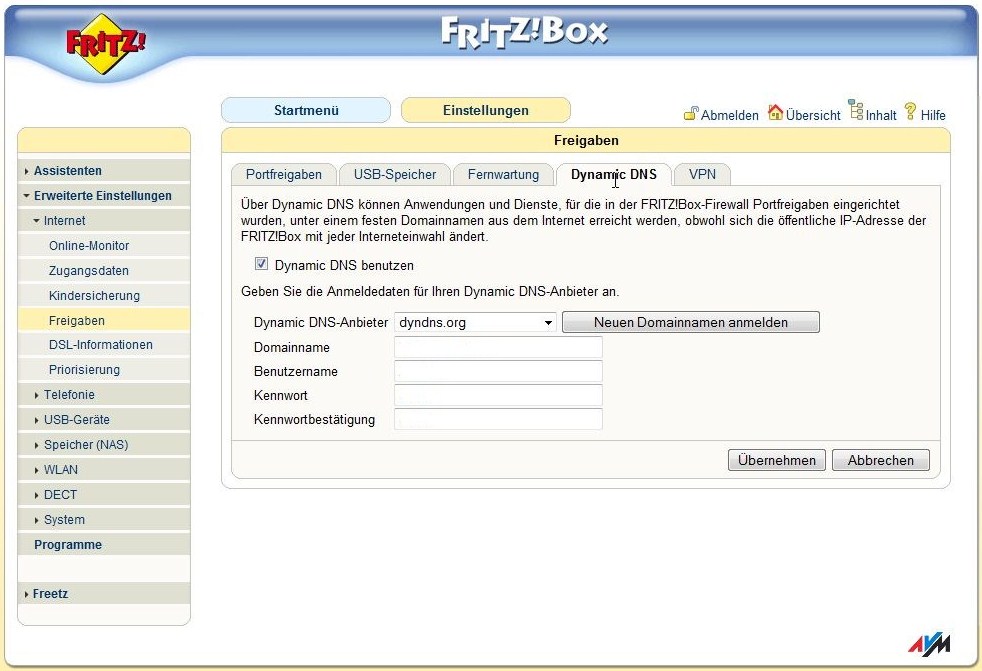The width and height of the screenshot is (982, 671).
Task: Click the Speicher (NAS) sidebar label
Action: click(86, 445)
